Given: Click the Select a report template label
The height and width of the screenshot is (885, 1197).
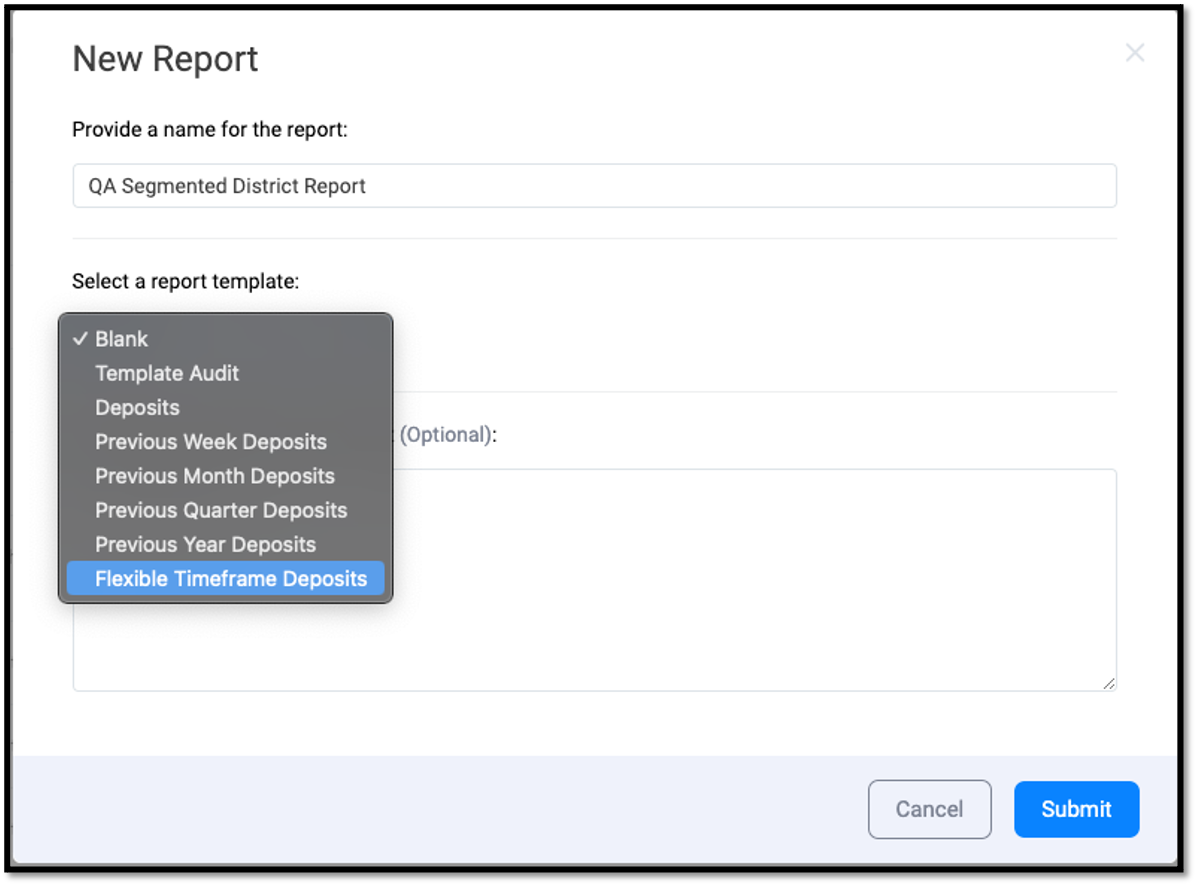Looking at the screenshot, I should tap(186, 281).
